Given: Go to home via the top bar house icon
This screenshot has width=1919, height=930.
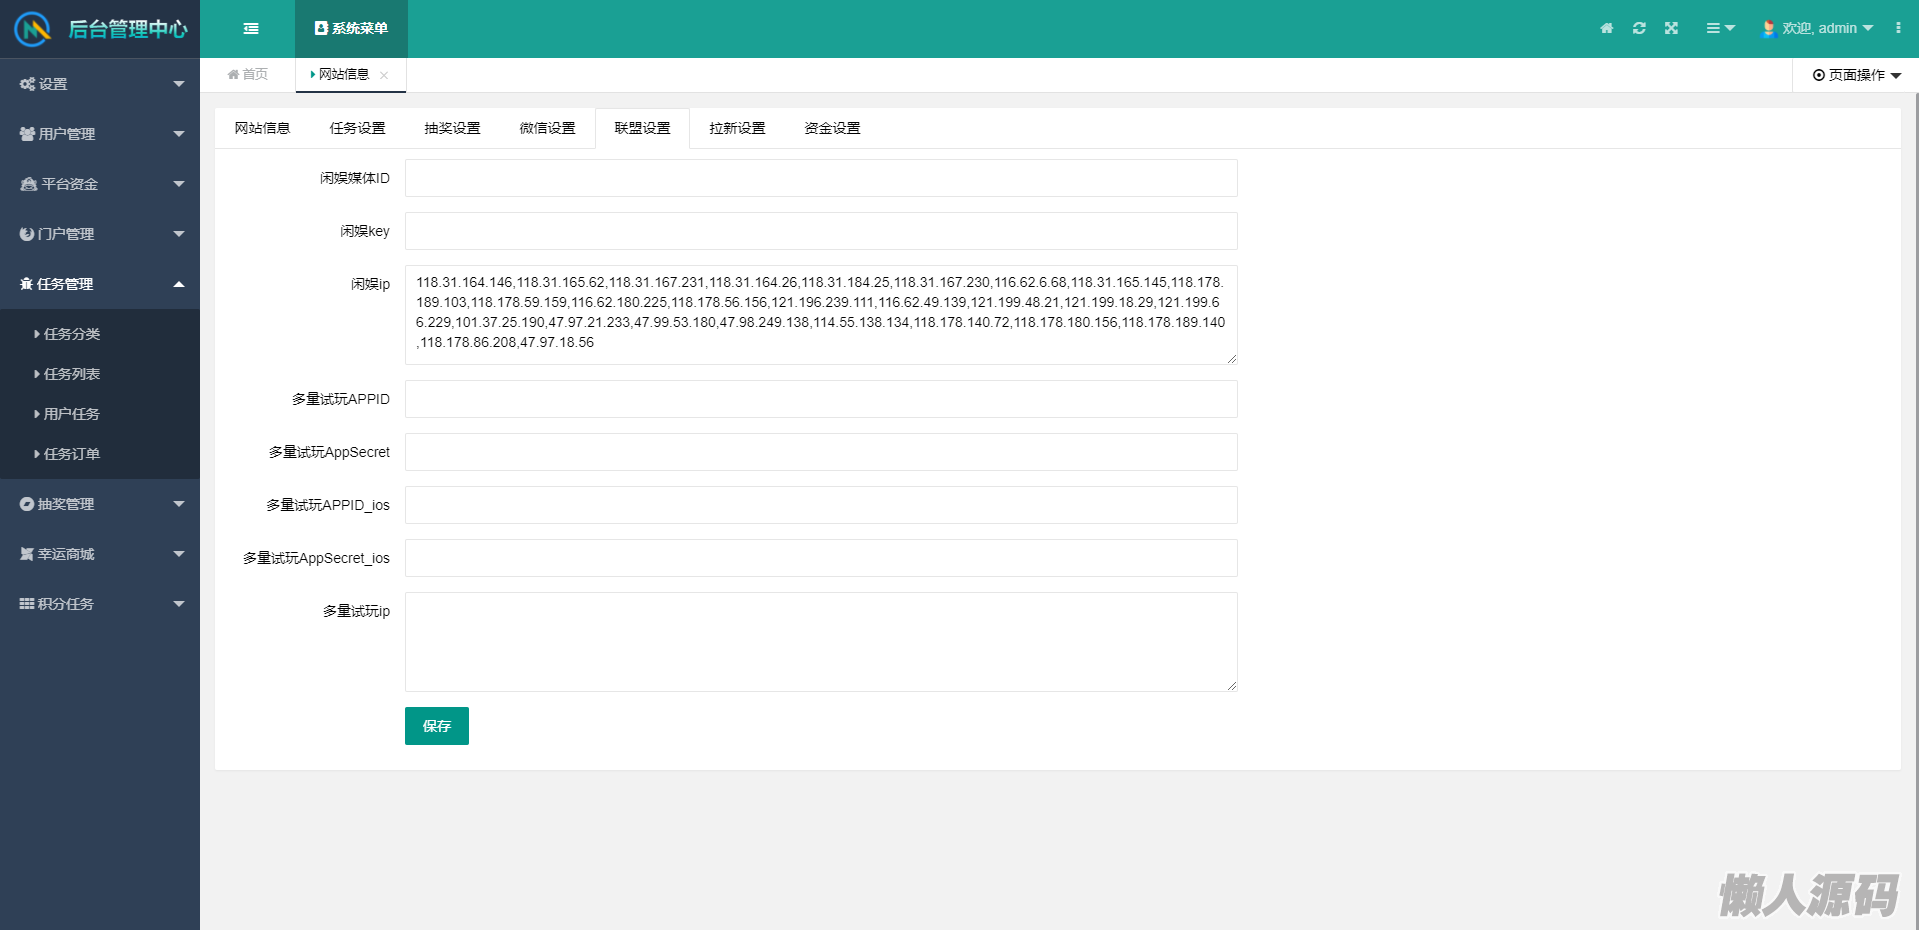Looking at the screenshot, I should point(1607,28).
